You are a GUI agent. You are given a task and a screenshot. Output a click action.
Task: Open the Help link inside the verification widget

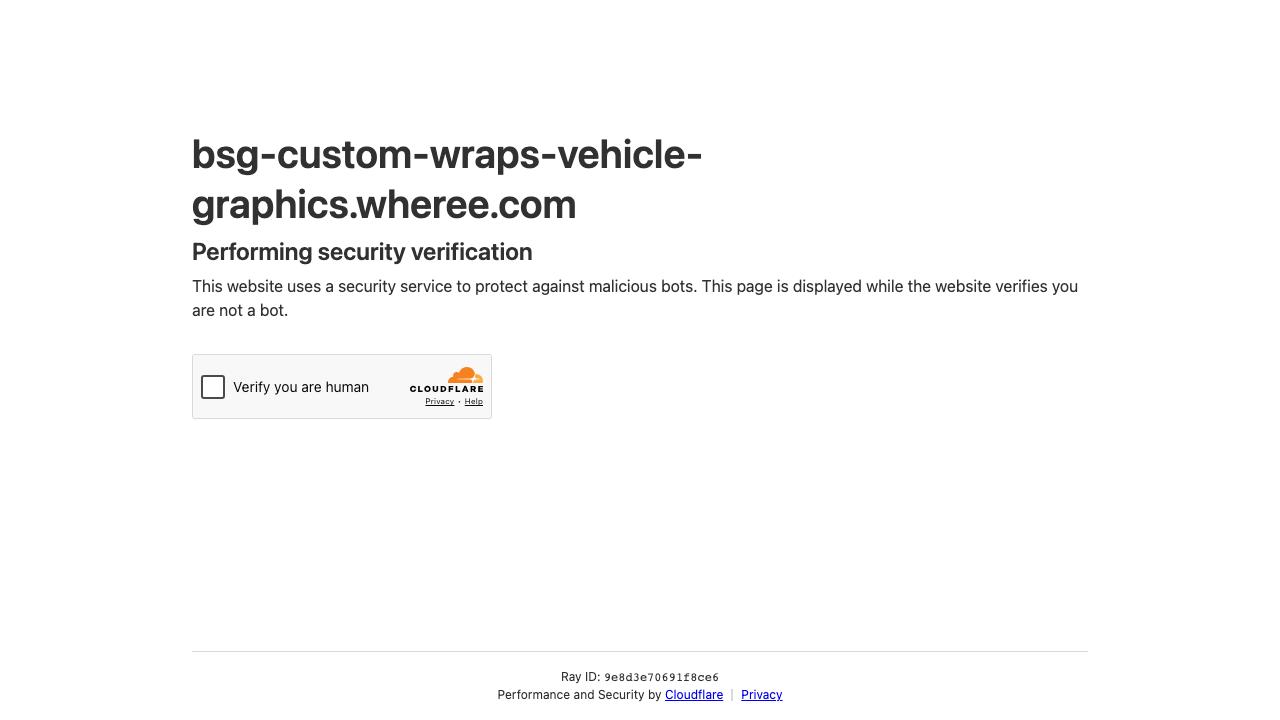click(473, 402)
